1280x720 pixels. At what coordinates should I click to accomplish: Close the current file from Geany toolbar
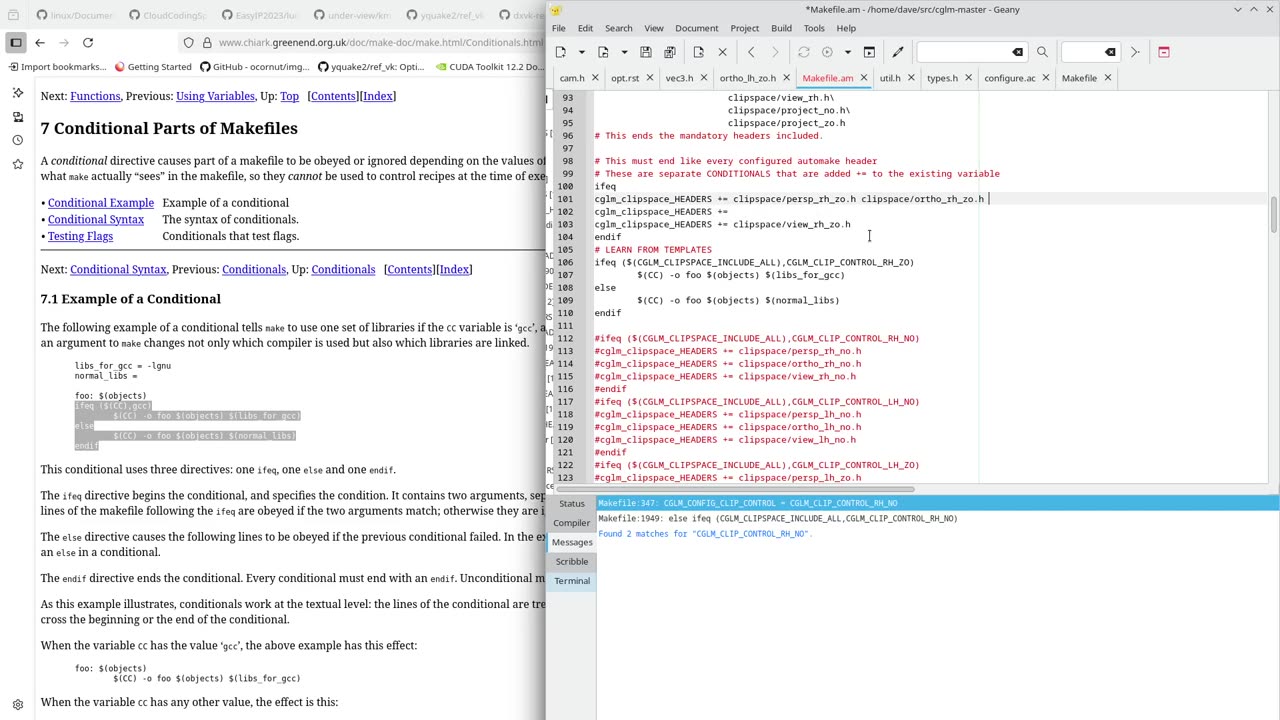coord(722,52)
